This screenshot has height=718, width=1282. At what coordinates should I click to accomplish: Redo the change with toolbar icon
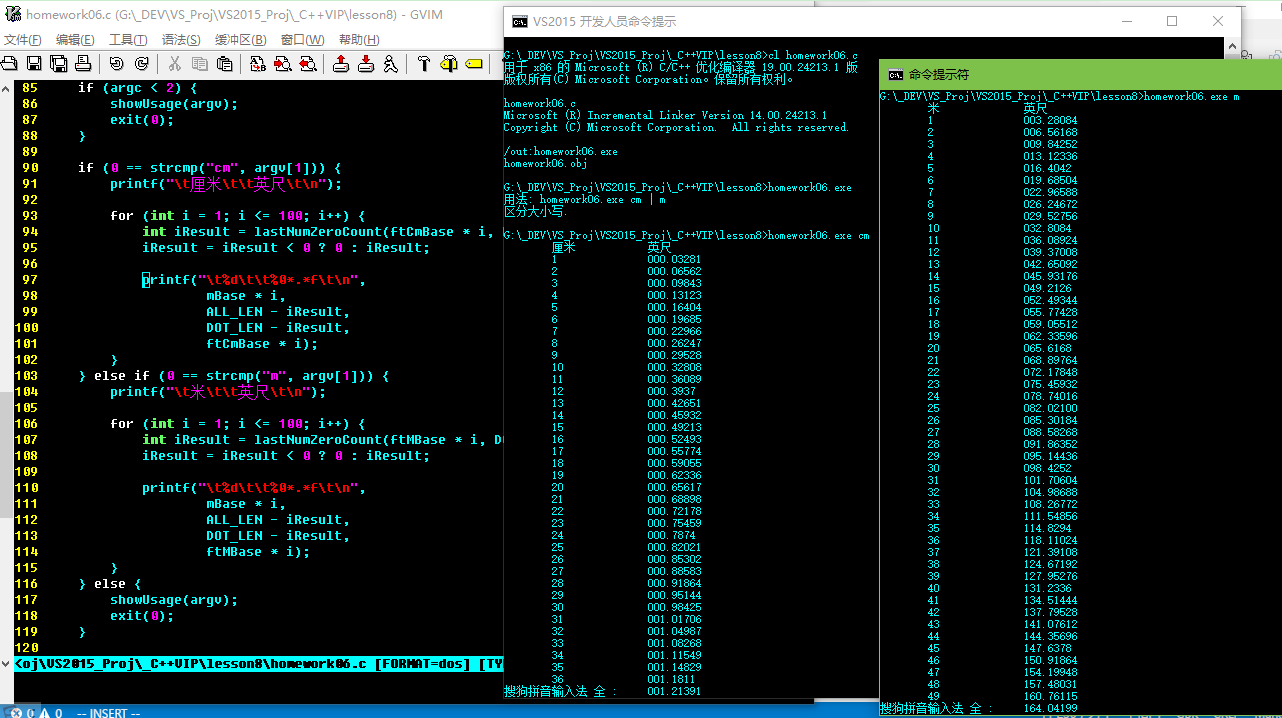141,64
